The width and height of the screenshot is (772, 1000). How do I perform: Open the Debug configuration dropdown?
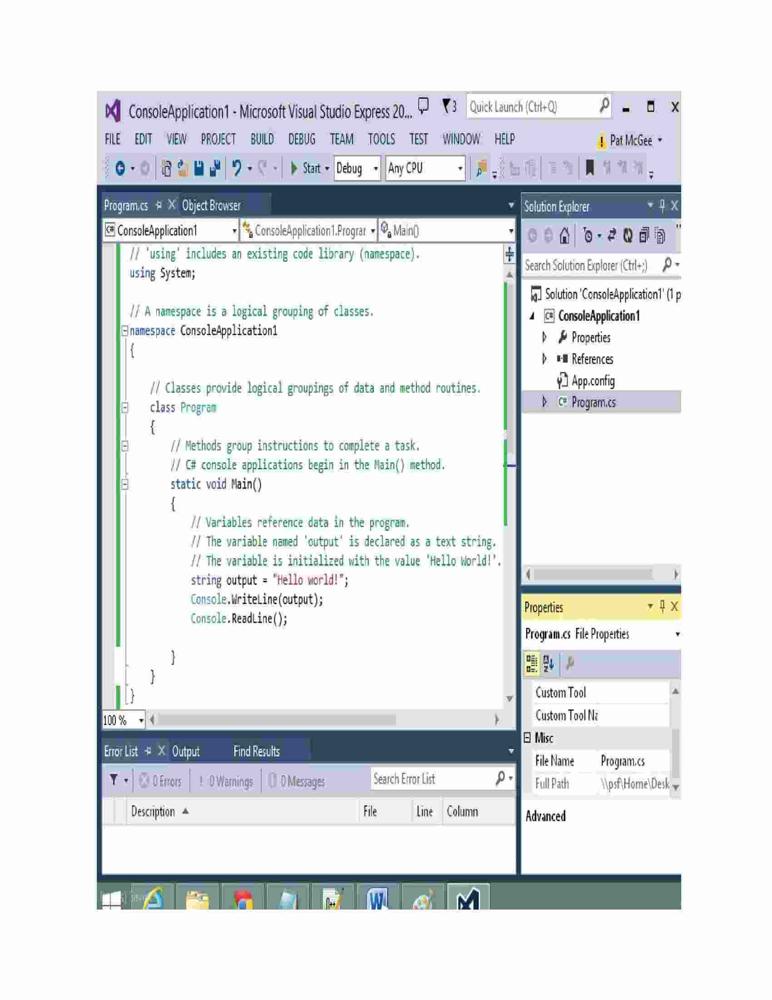point(357,168)
